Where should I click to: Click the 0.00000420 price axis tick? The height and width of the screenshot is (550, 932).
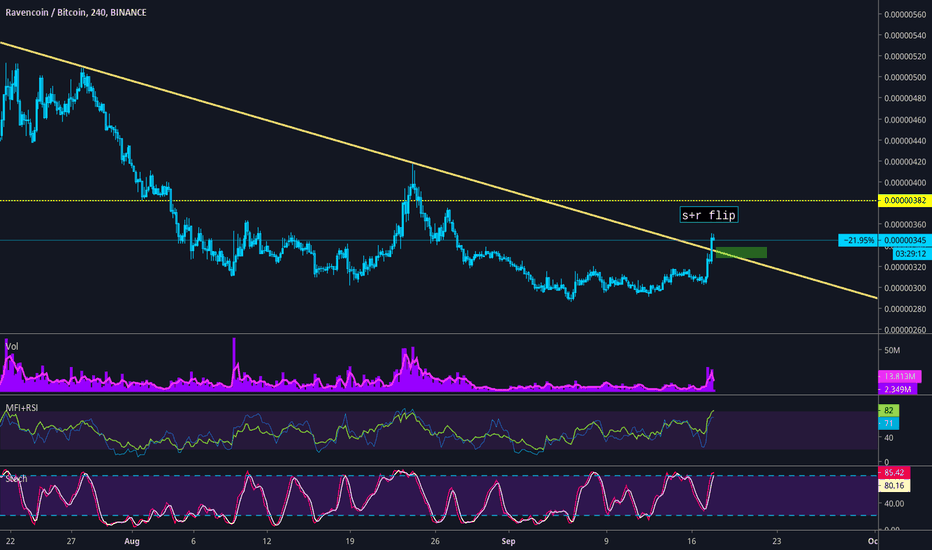905,162
